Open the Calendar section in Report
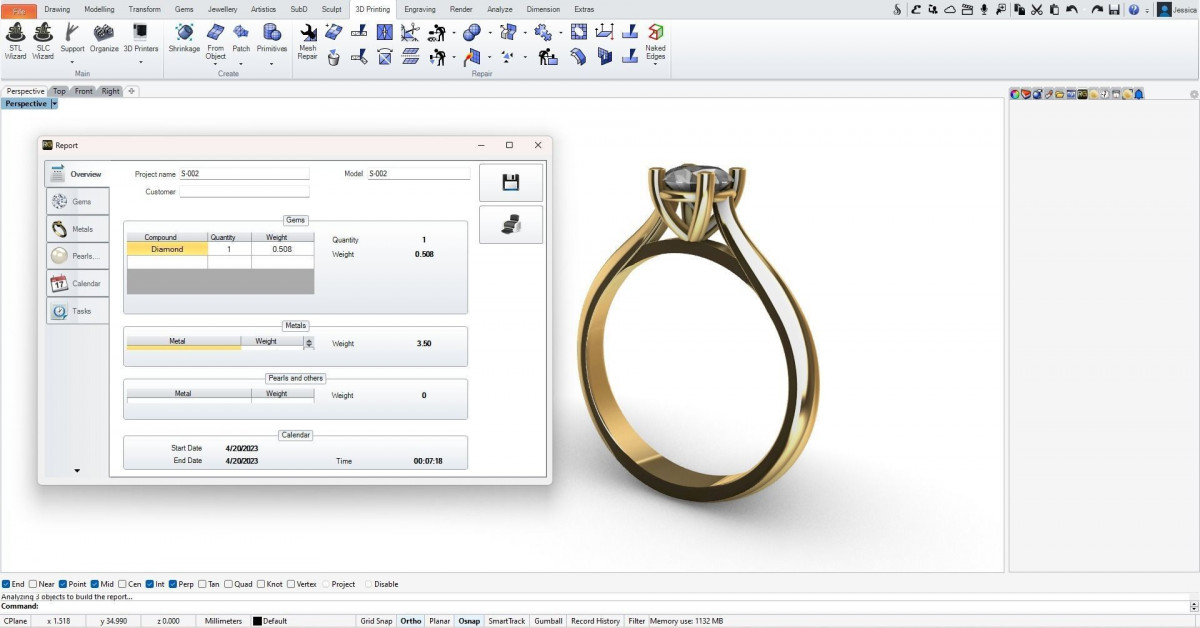Image resolution: width=1200 pixels, height=628 pixels. click(77, 284)
